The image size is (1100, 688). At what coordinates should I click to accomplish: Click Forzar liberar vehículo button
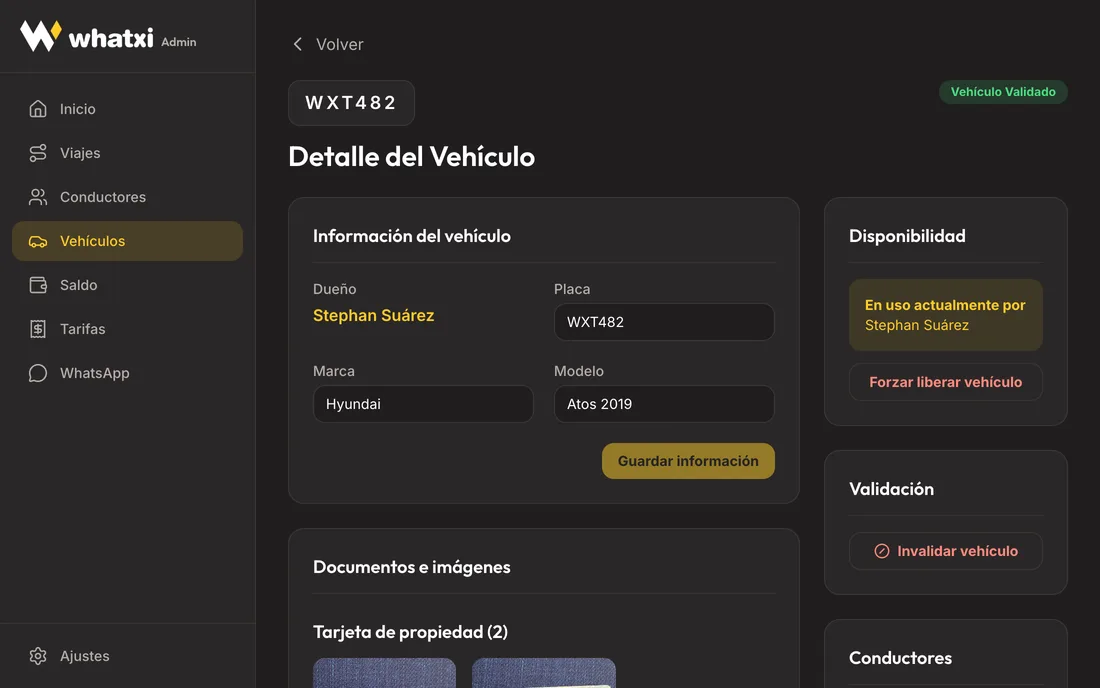[x=946, y=382]
